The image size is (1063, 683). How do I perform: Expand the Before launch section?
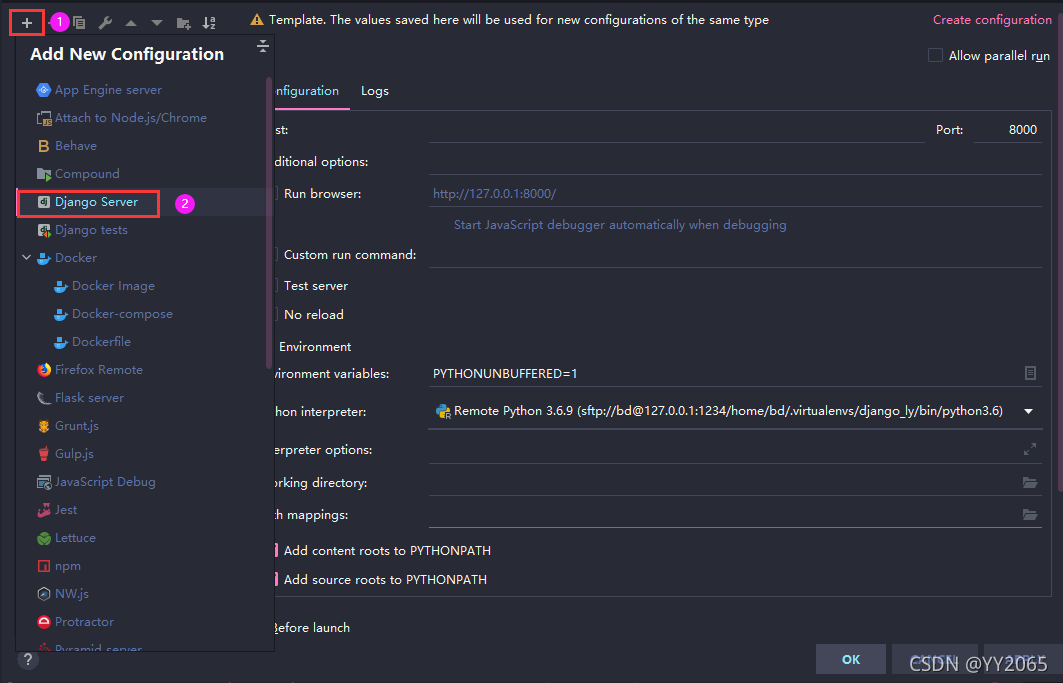pyautogui.click(x=312, y=628)
